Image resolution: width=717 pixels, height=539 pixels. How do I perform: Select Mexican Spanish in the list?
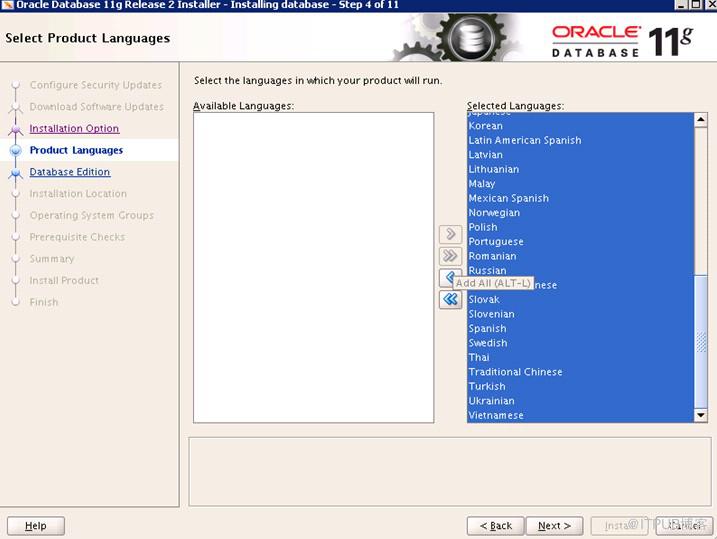coord(581,198)
